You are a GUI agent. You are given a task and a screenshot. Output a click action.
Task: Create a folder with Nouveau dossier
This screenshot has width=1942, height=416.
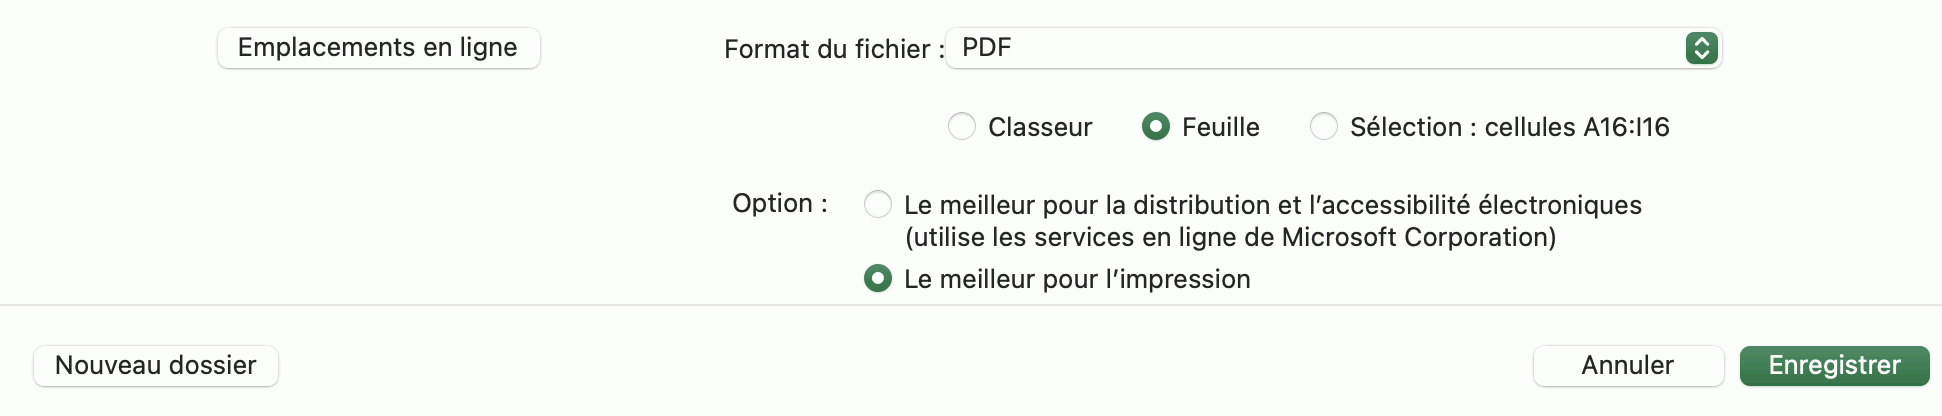[x=156, y=366]
